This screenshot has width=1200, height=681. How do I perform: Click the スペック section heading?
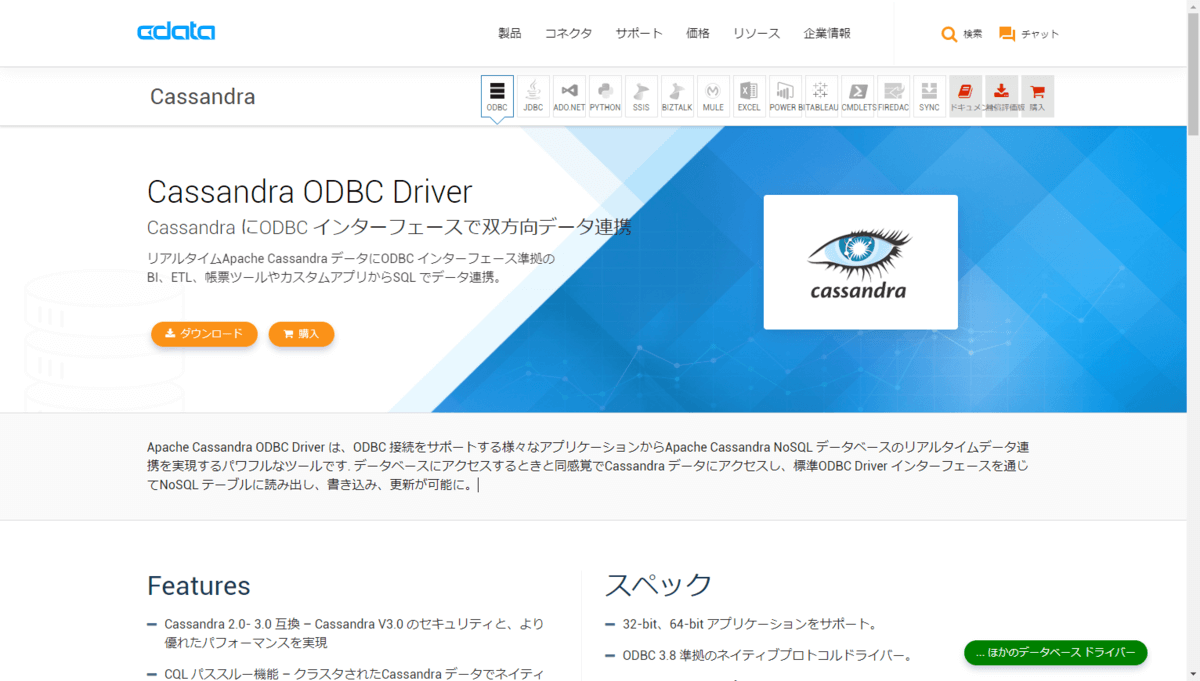pyautogui.click(x=659, y=585)
